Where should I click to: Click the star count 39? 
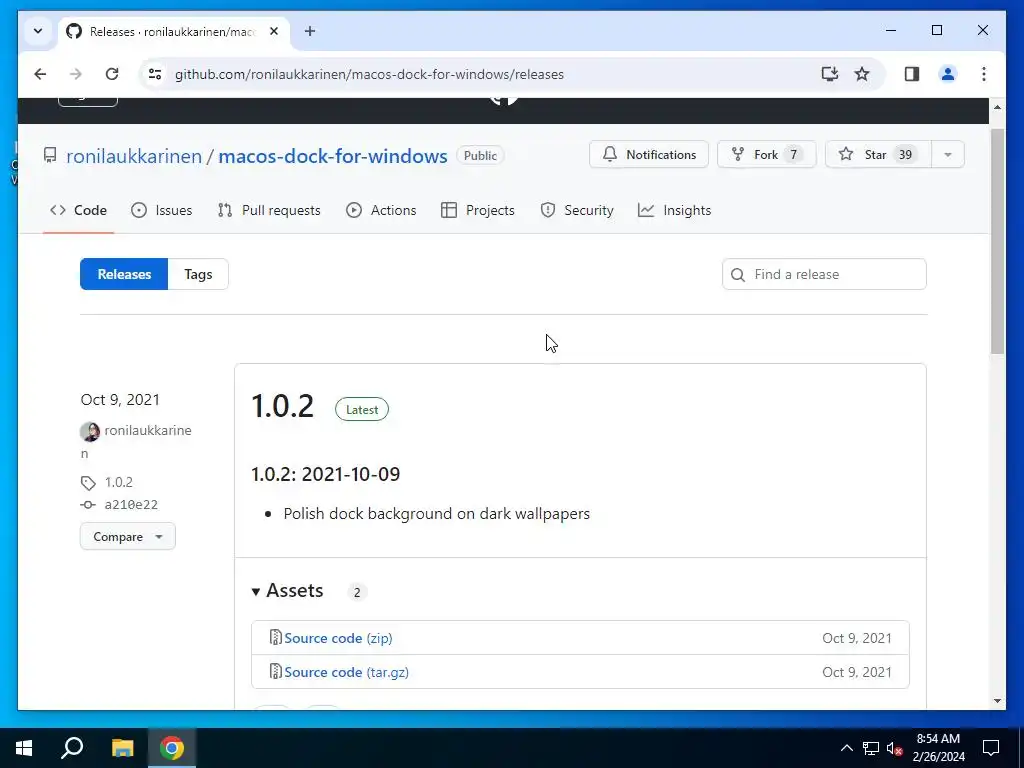(905, 155)
